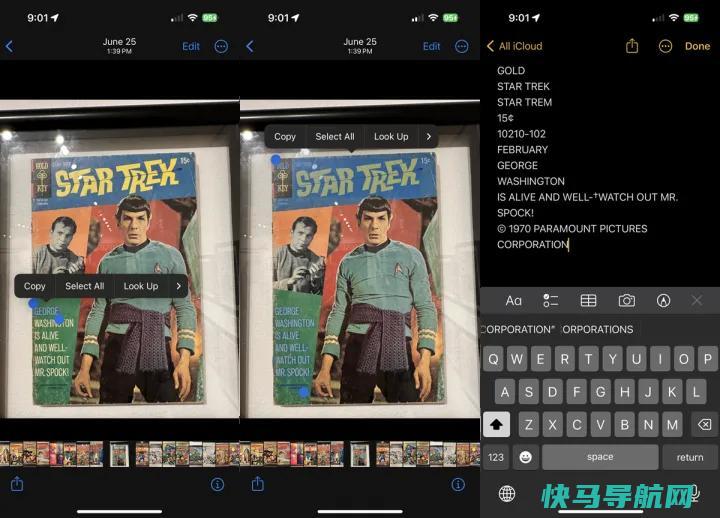Image resolution: width=720 pixels, height=518 pixels.
Task: Choose Copy in the middle popup menu
Action: pyautogui.click(x=285, y=136)
